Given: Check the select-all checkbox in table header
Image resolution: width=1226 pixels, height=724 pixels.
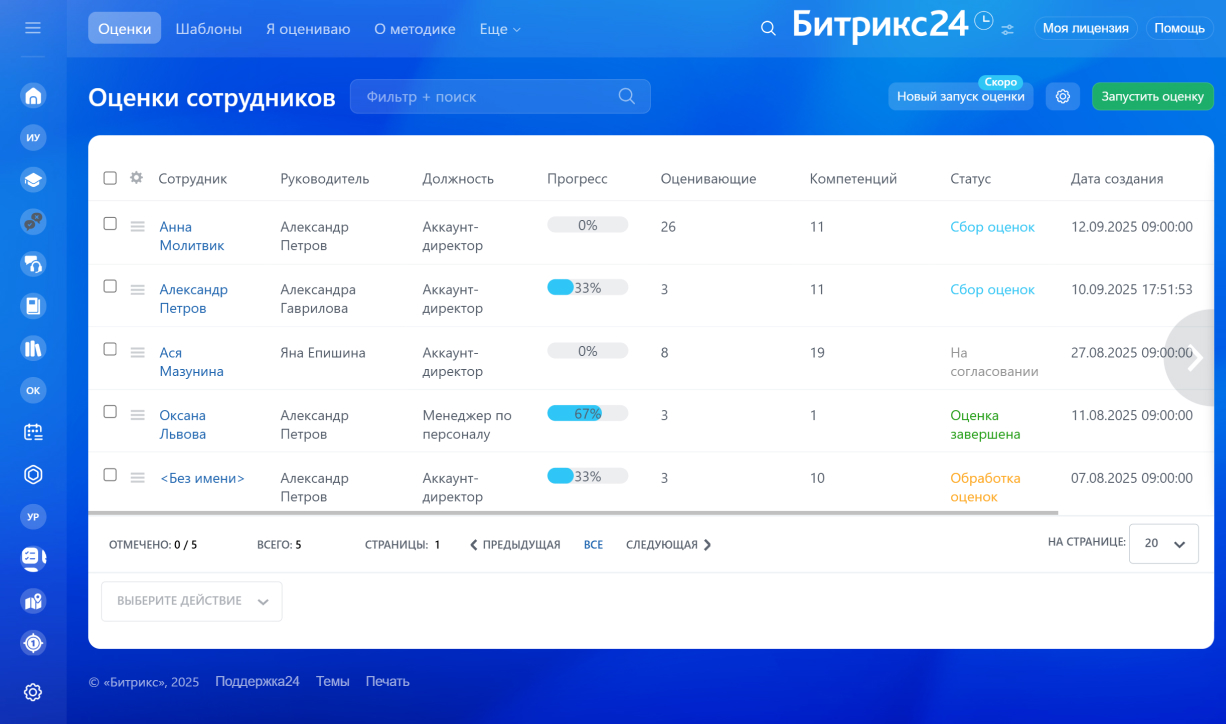Looking at the screenshot, I should tap(110, 178).
